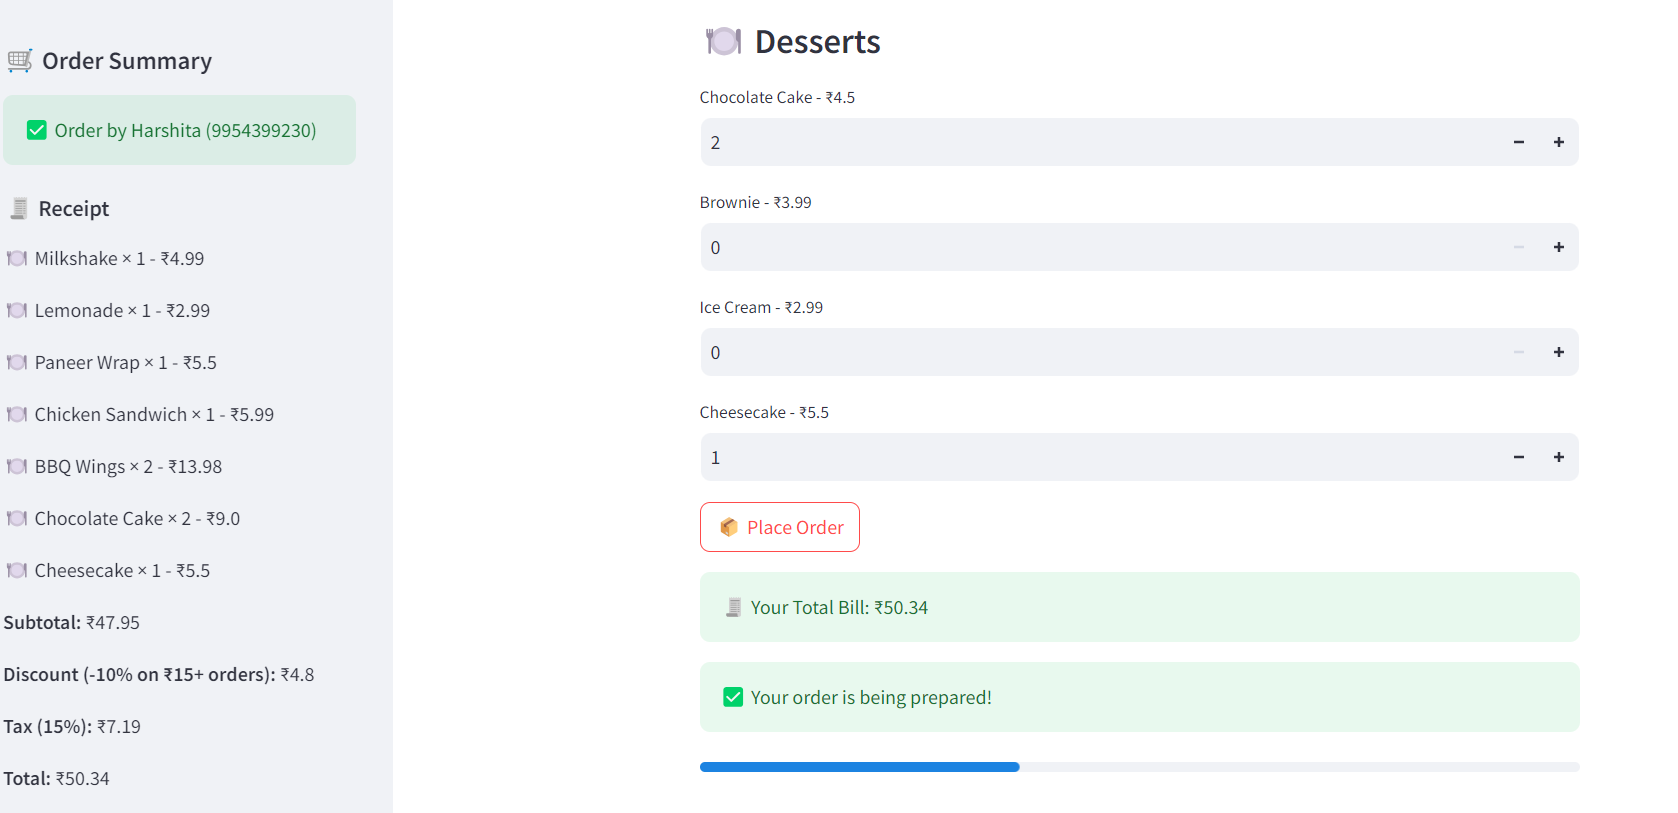Viewport: 1678px width, 813px height.
Task: Click the Ice Cream quantity field
Action: [1099, 352]
